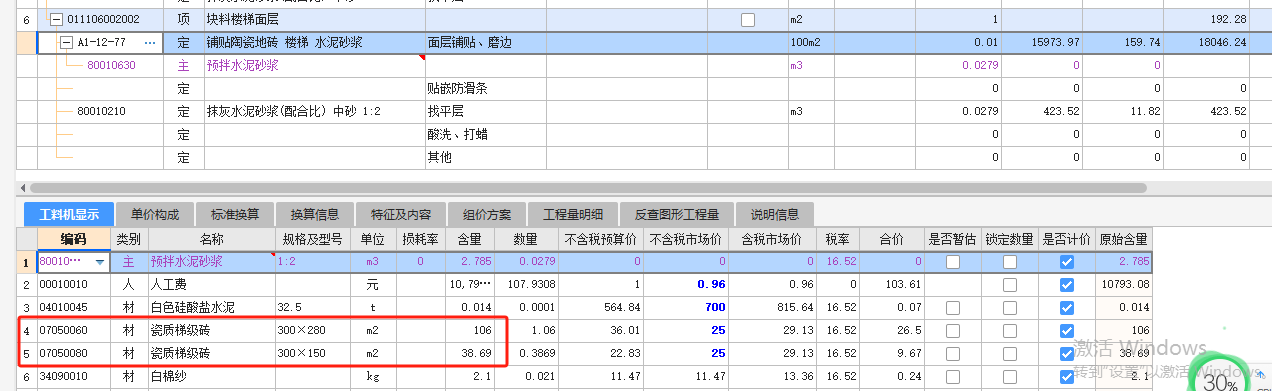Open the code dropdown in row 1 of the materials grid
1272x391 pixels.
pos(99,261)
